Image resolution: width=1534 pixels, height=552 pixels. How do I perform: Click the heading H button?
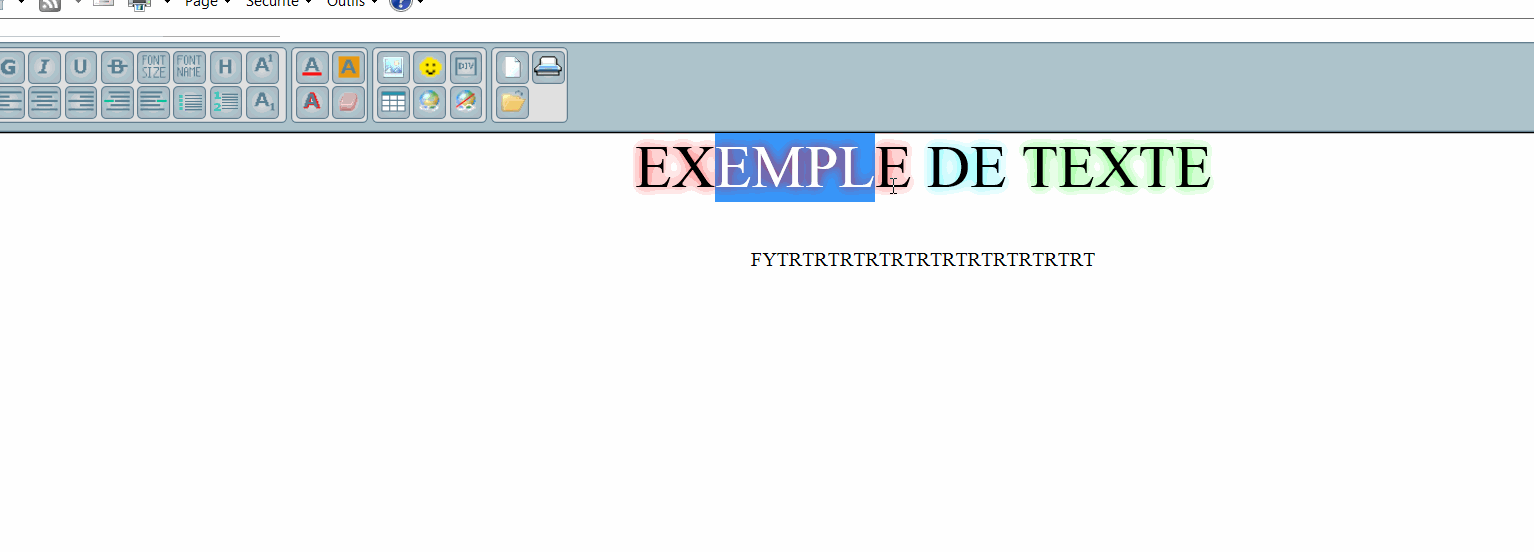[x=226, y=68]
